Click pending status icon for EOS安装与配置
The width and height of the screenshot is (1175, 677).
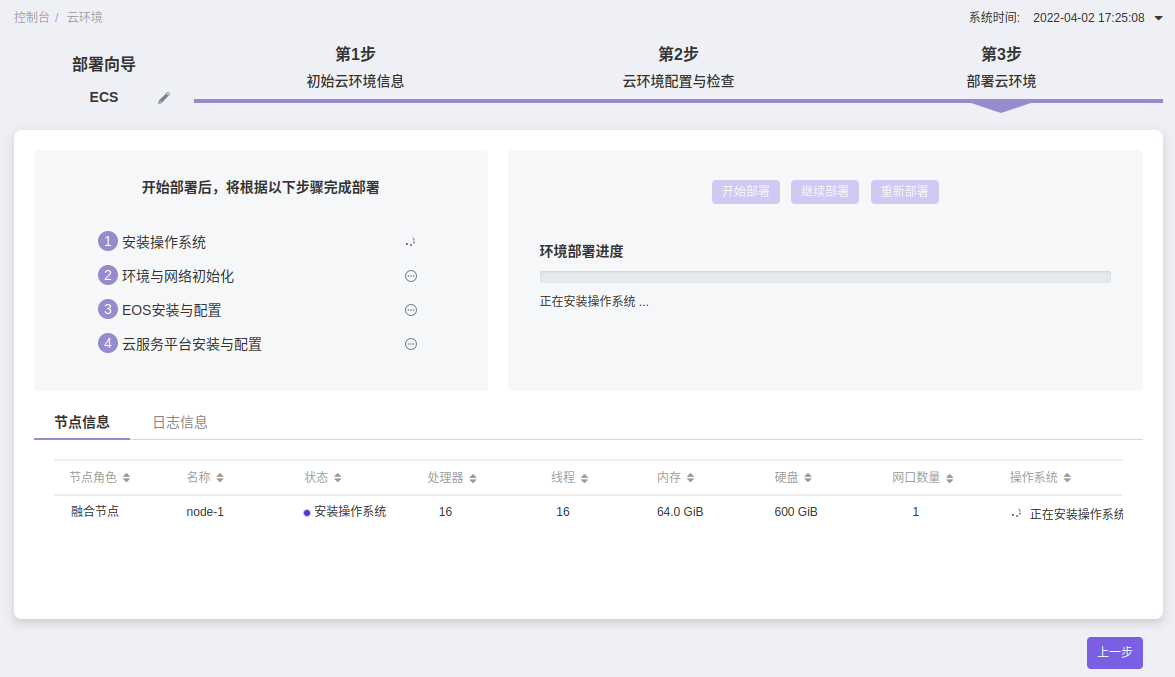(x=410, y=310)
